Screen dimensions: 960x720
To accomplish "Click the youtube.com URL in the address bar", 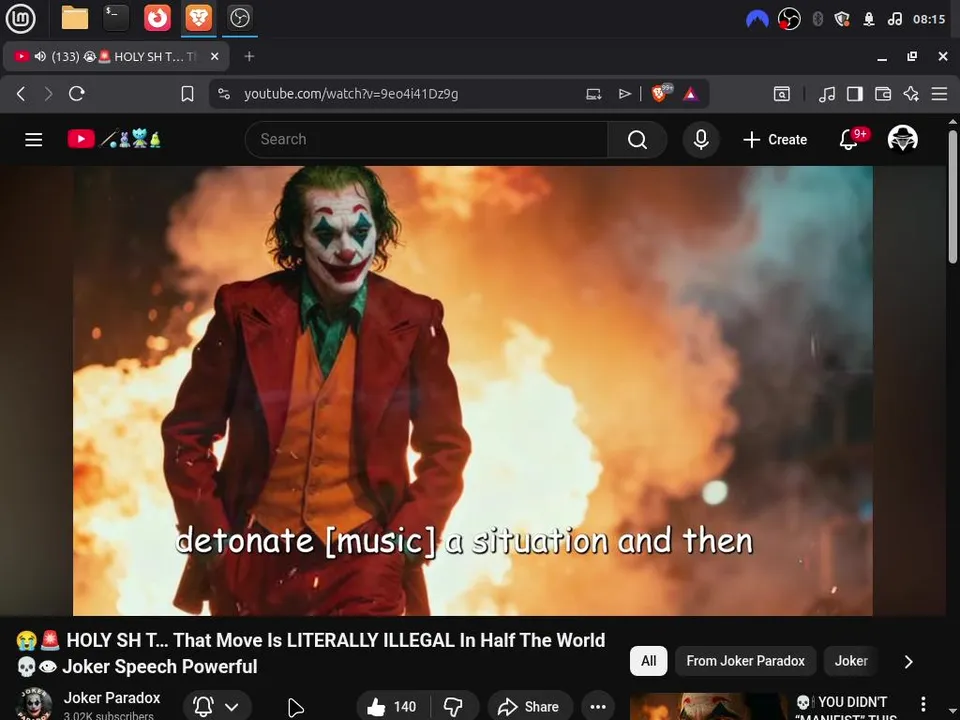I will coord(351,94).
